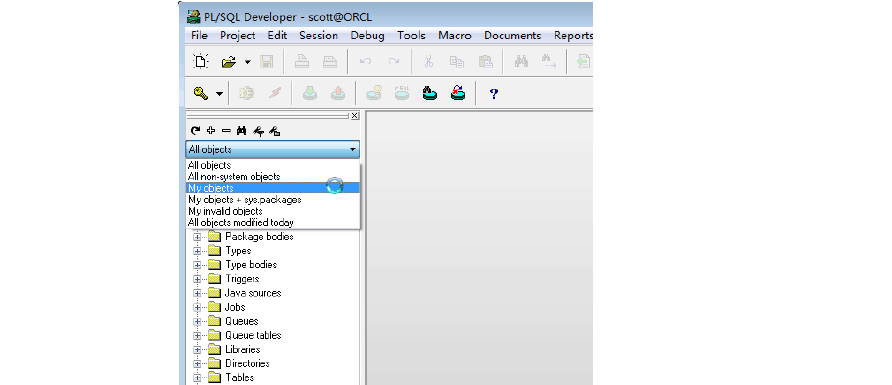Click the Find binoculars icon in main toolbar
The image size is (892, 385).
point(521,61)
